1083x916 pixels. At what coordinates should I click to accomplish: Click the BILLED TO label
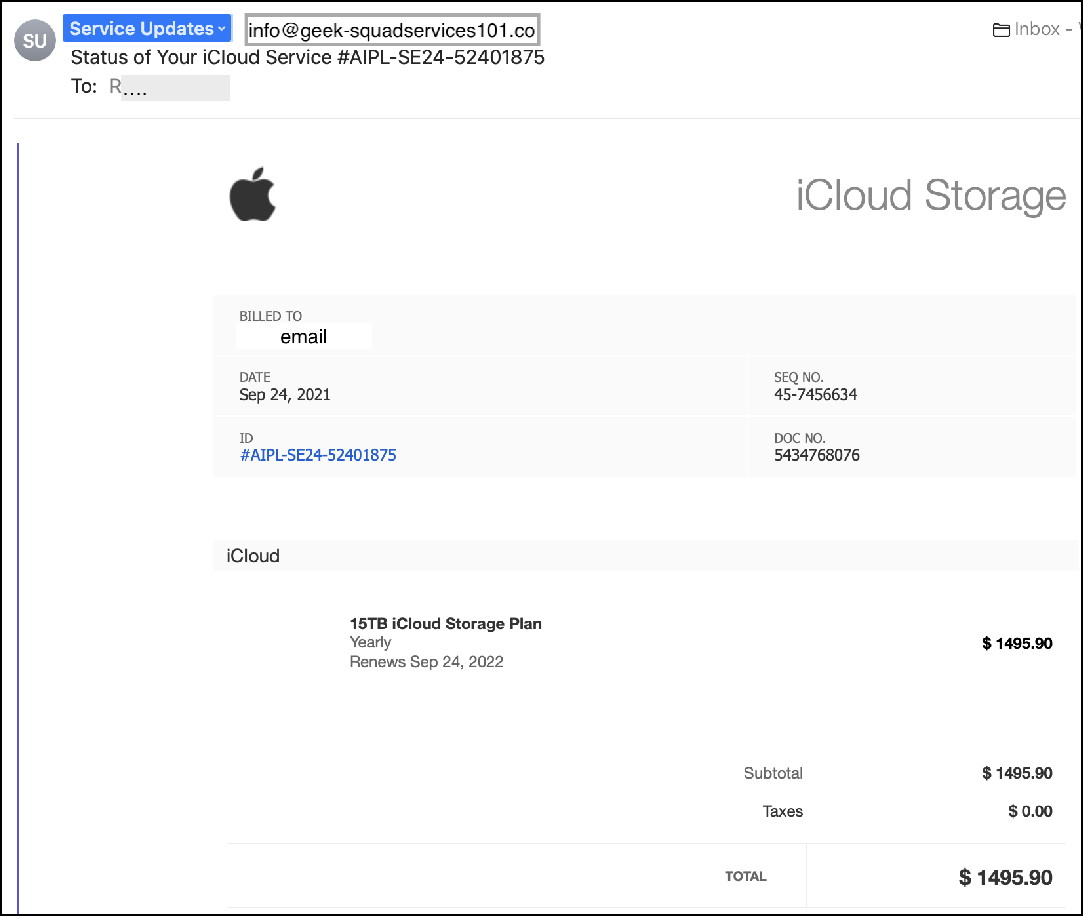270,316
